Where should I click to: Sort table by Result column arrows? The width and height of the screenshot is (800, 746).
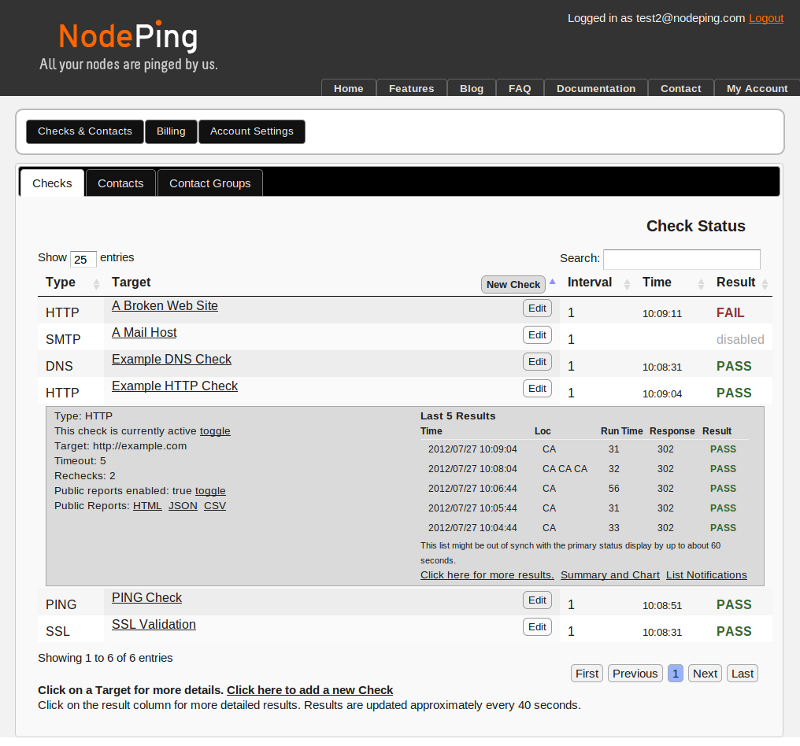click(766, 284)
